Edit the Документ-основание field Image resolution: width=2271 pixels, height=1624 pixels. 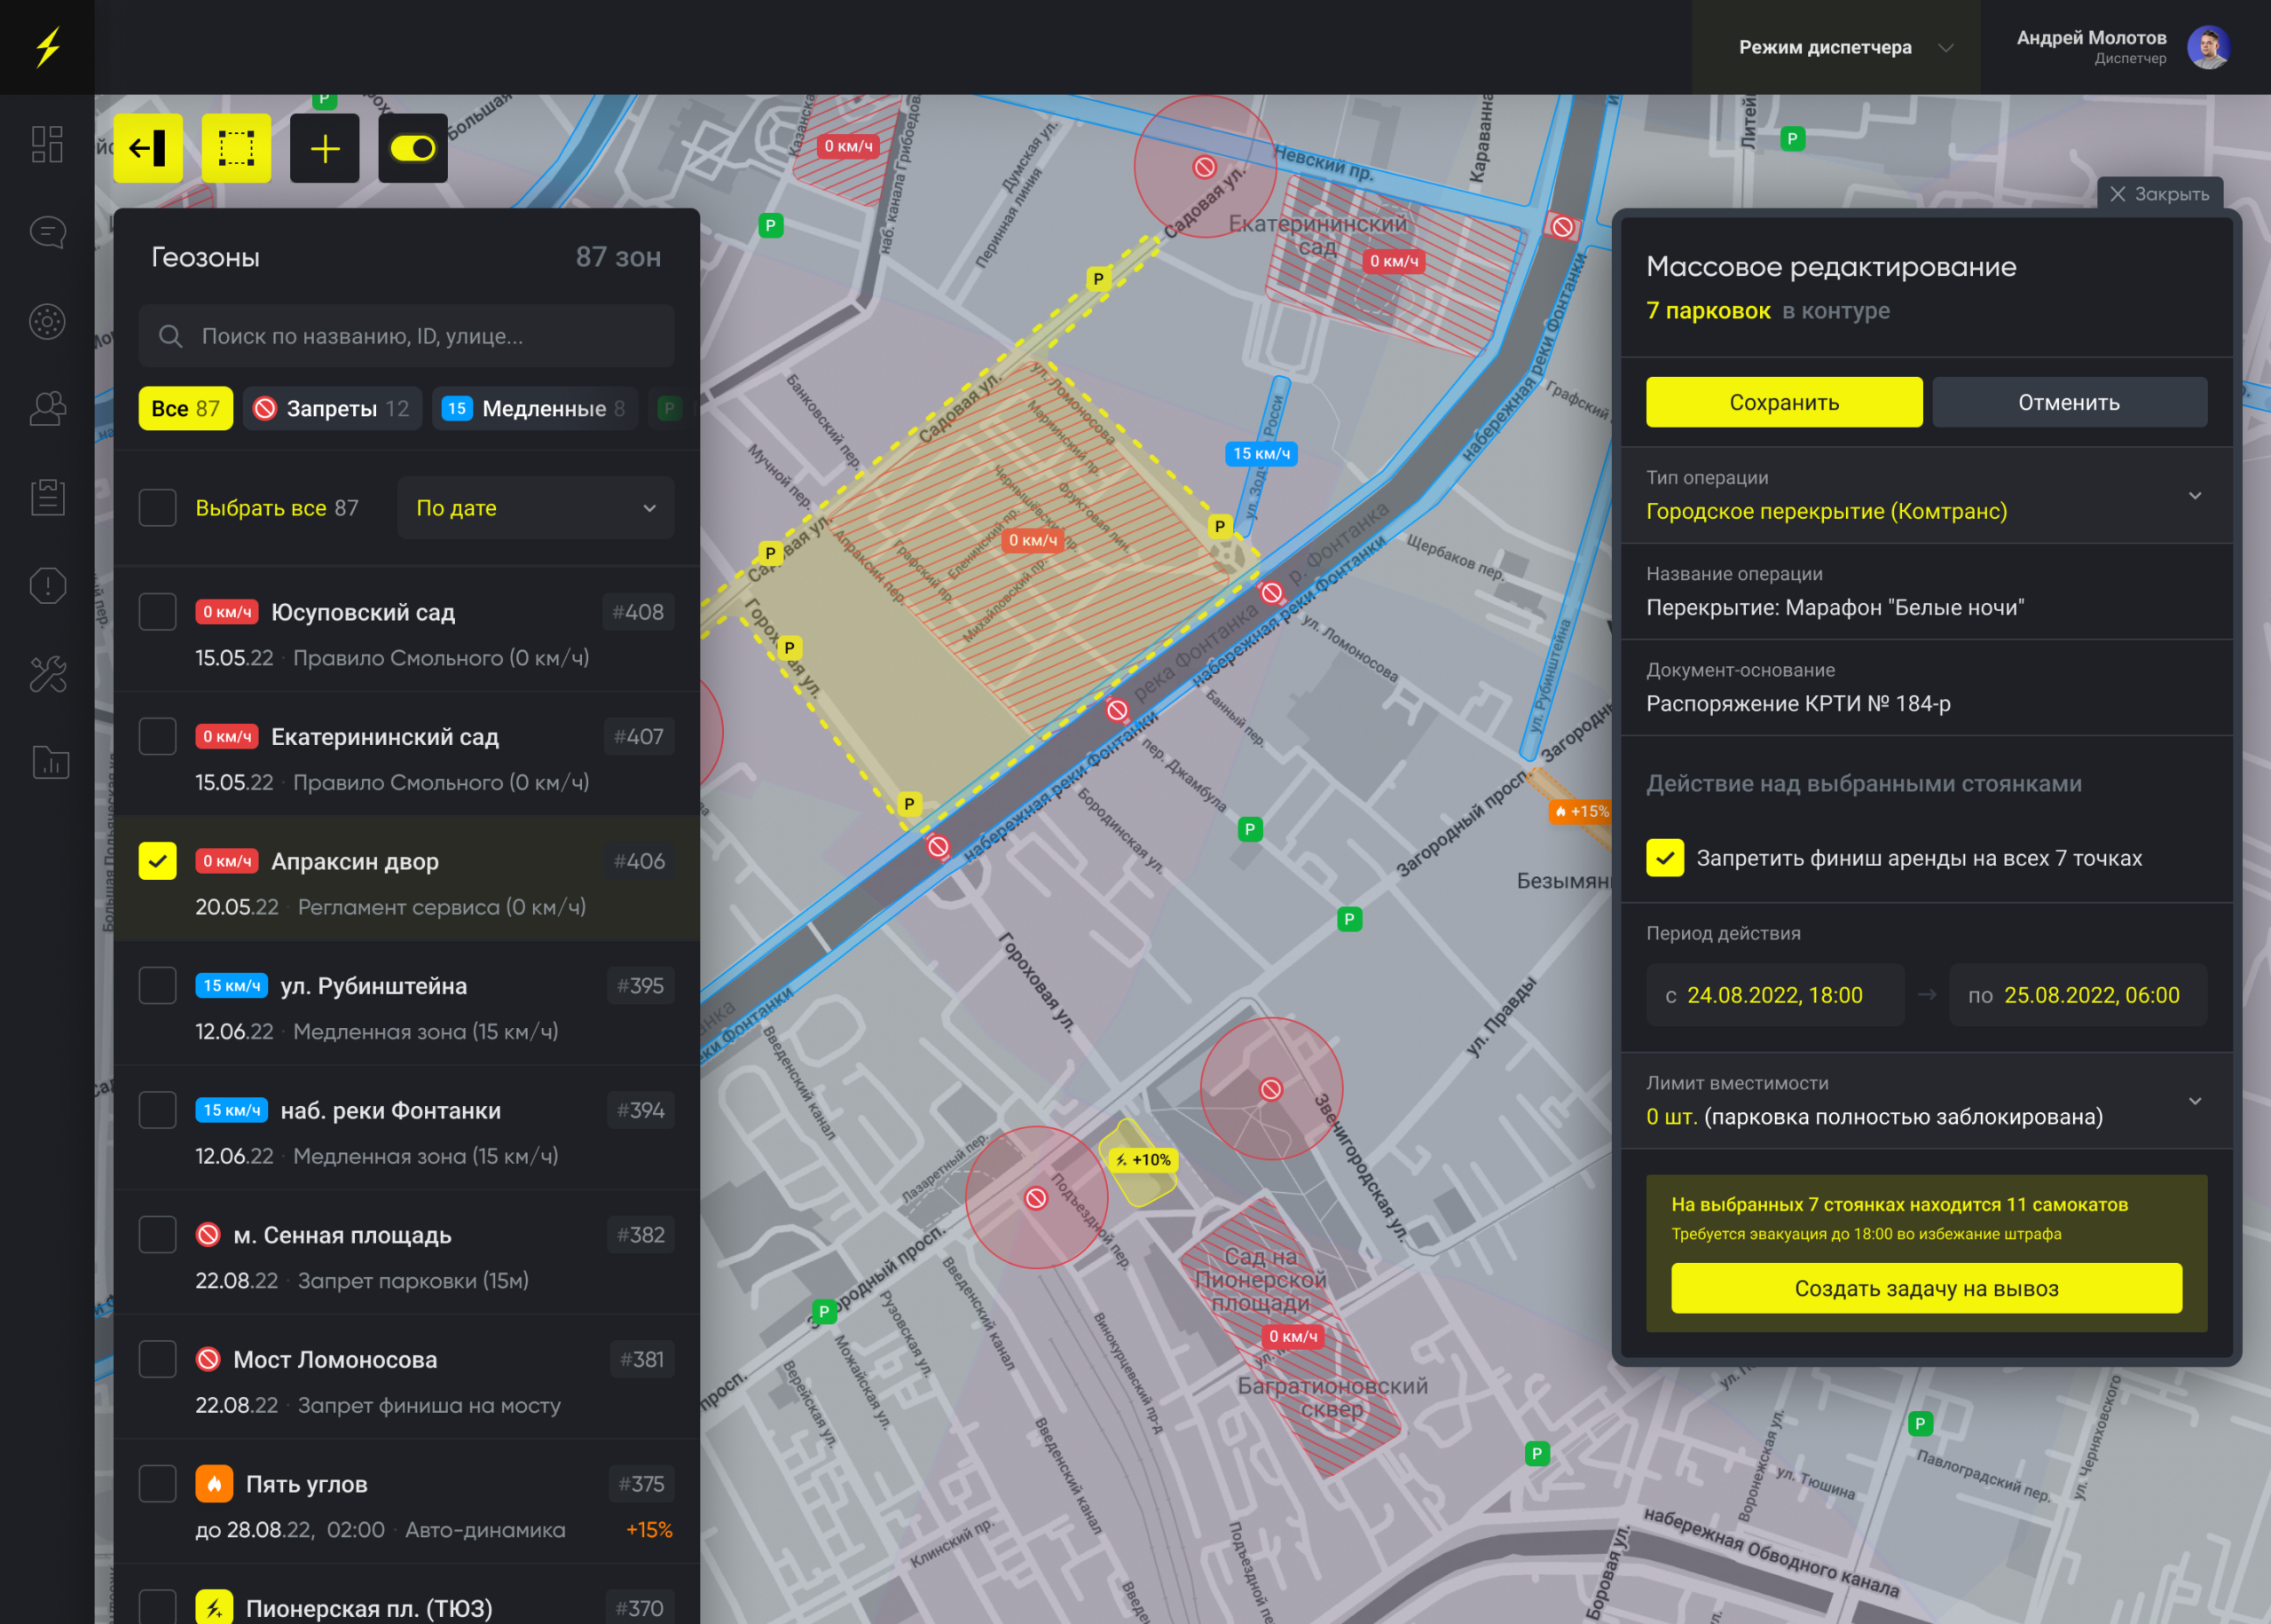point(1926,688)
